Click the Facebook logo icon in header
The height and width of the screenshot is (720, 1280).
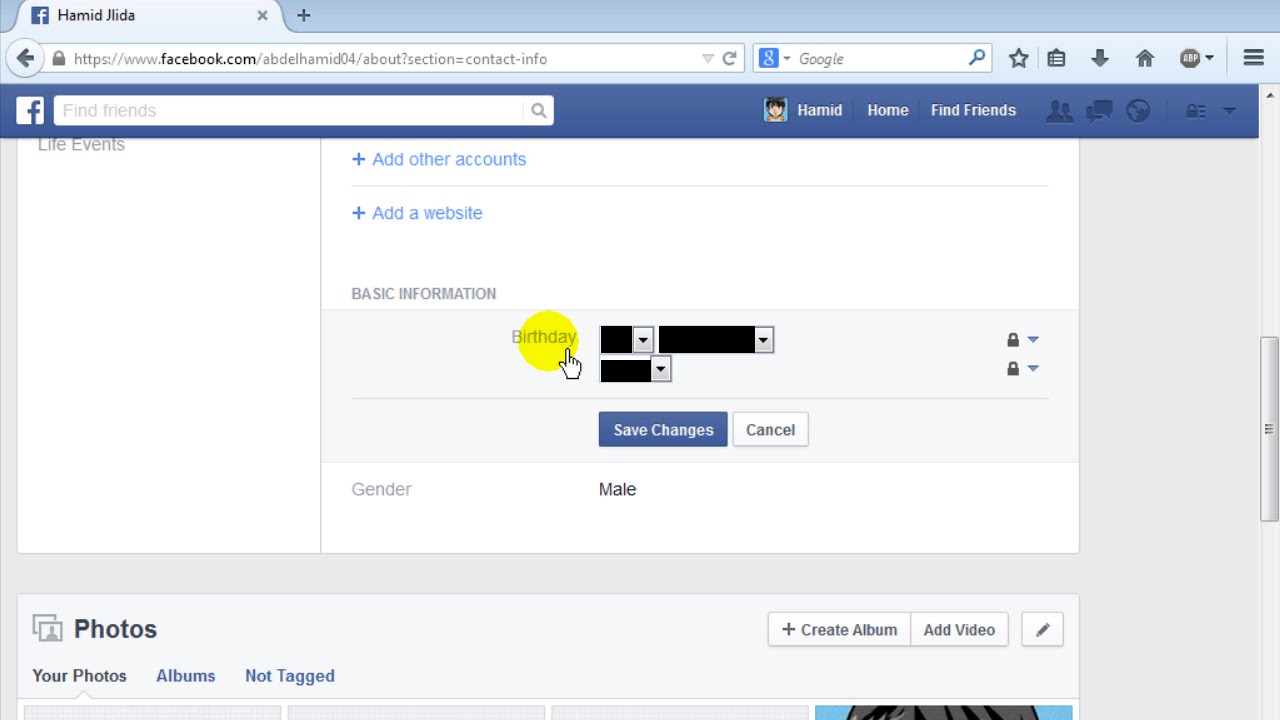(30, 110)
